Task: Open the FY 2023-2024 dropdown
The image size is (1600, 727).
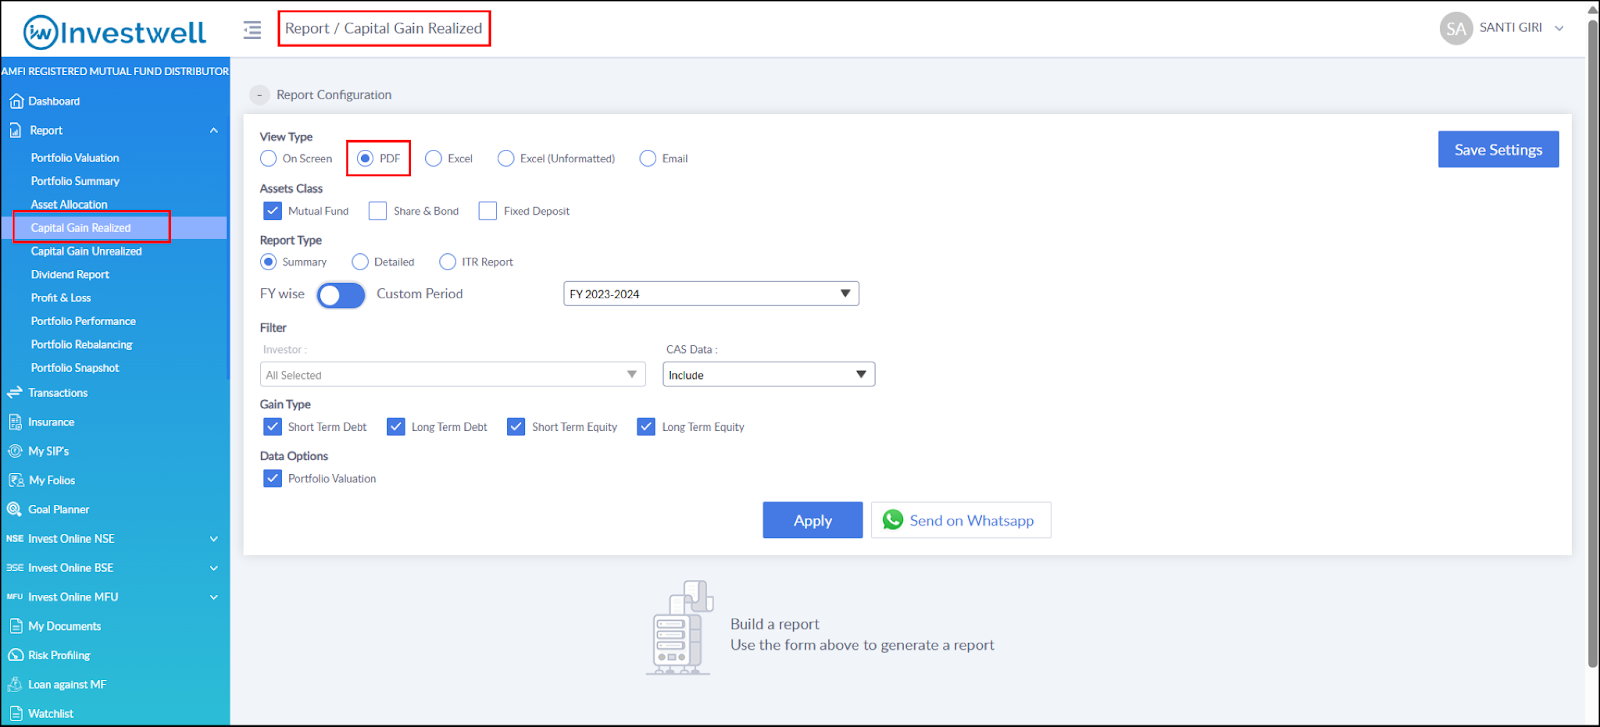Action: point(711,294)
